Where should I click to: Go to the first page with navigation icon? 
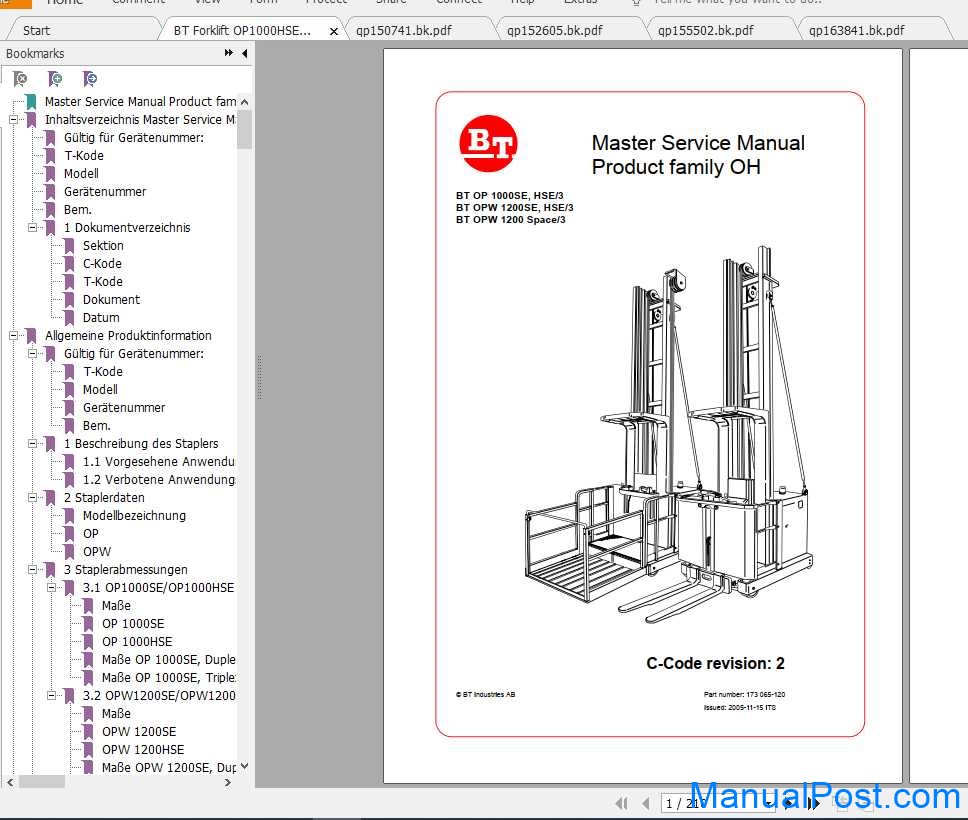622,803
